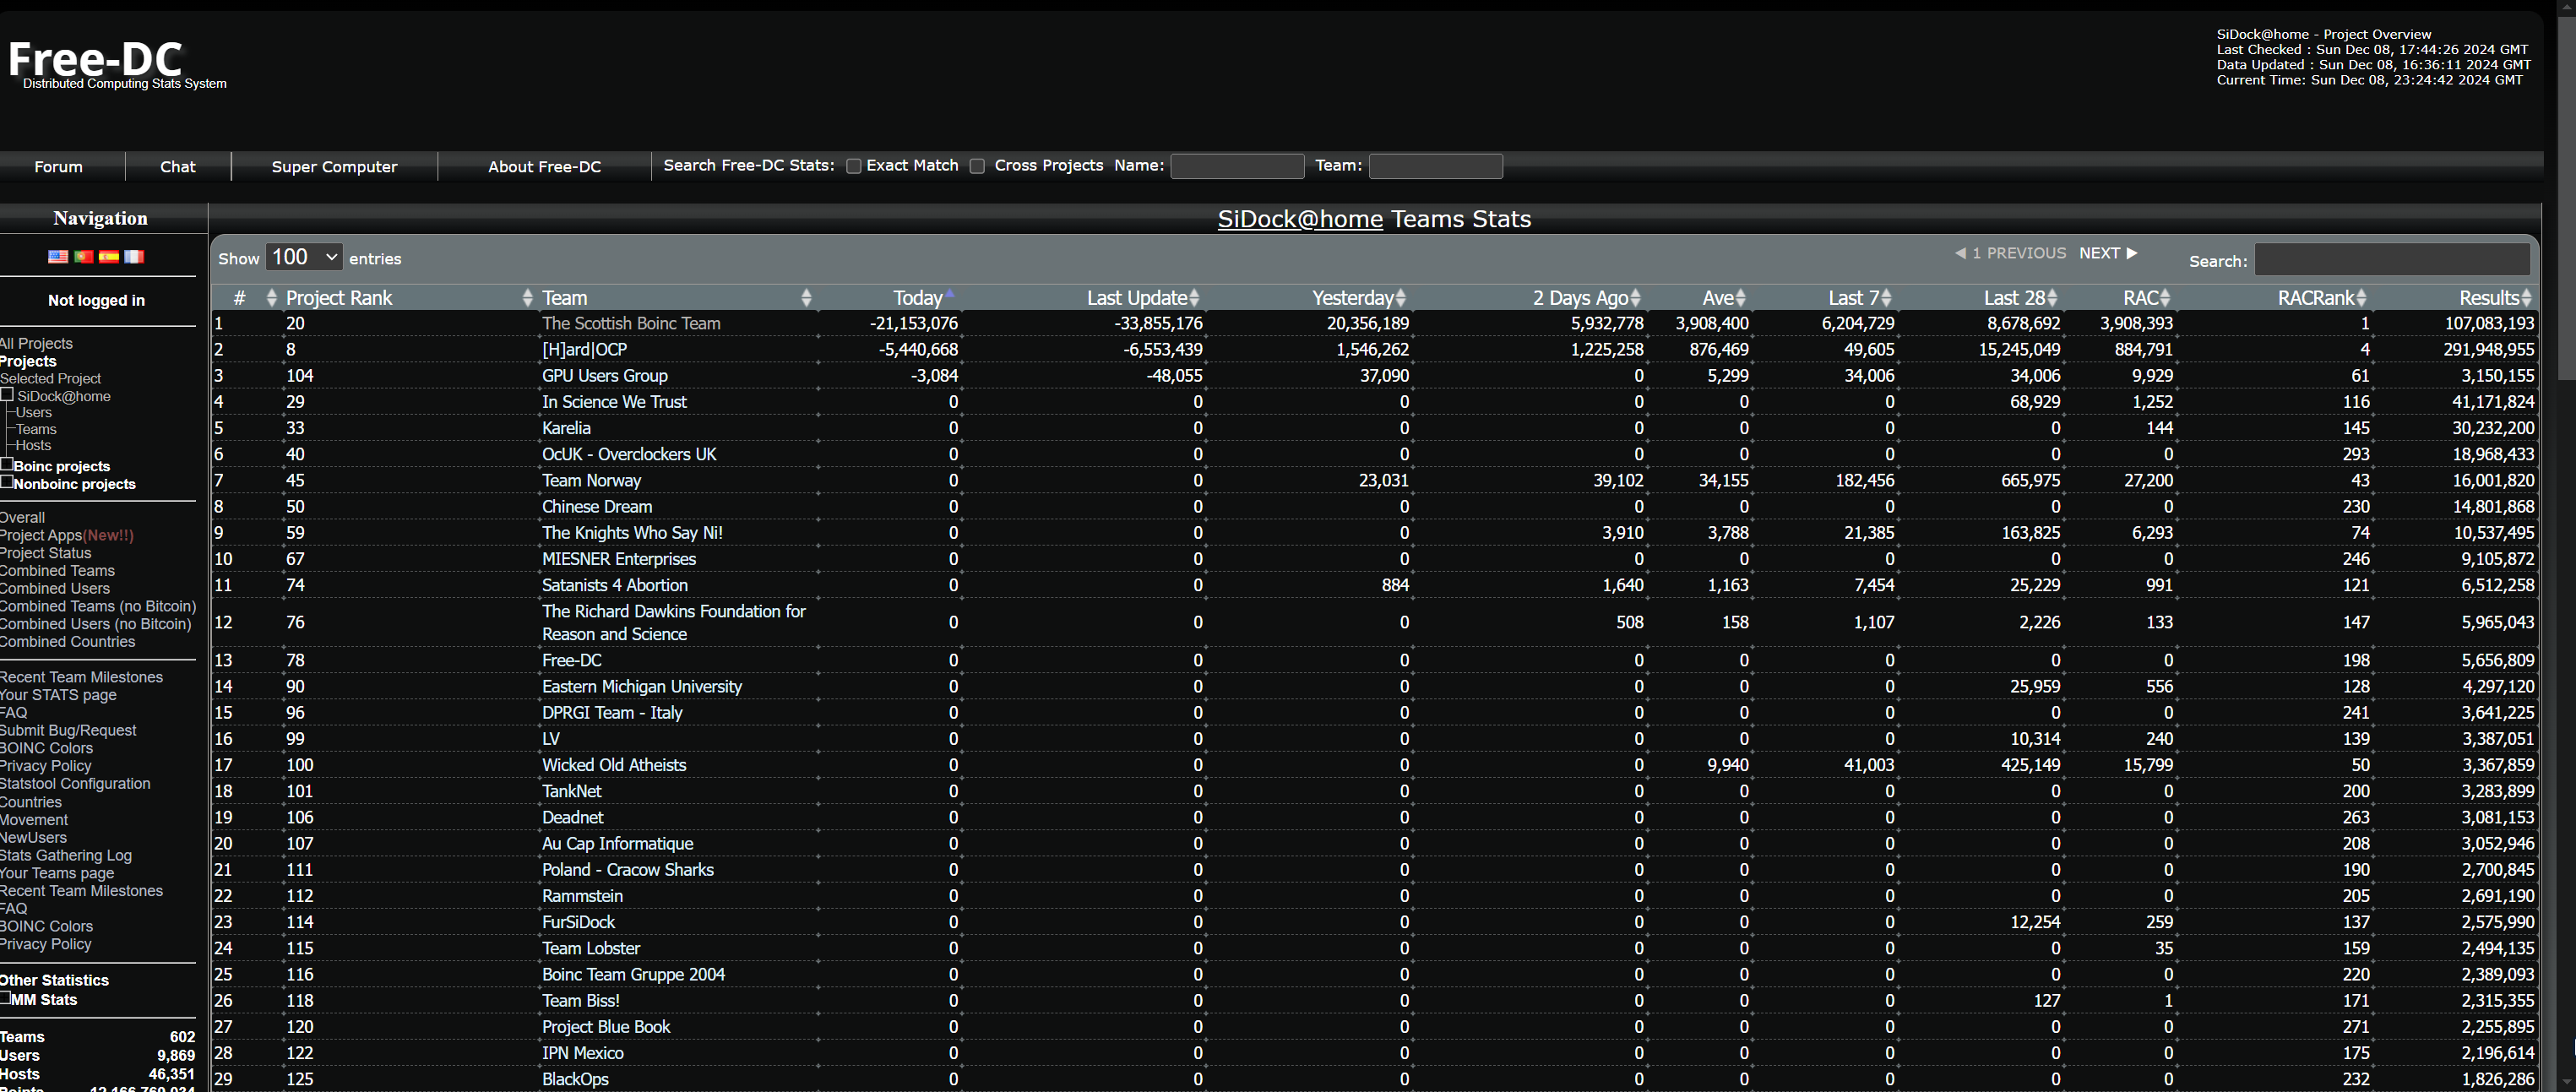
Task: Open the Forum menu item
Action: click(x=58, y=167)
